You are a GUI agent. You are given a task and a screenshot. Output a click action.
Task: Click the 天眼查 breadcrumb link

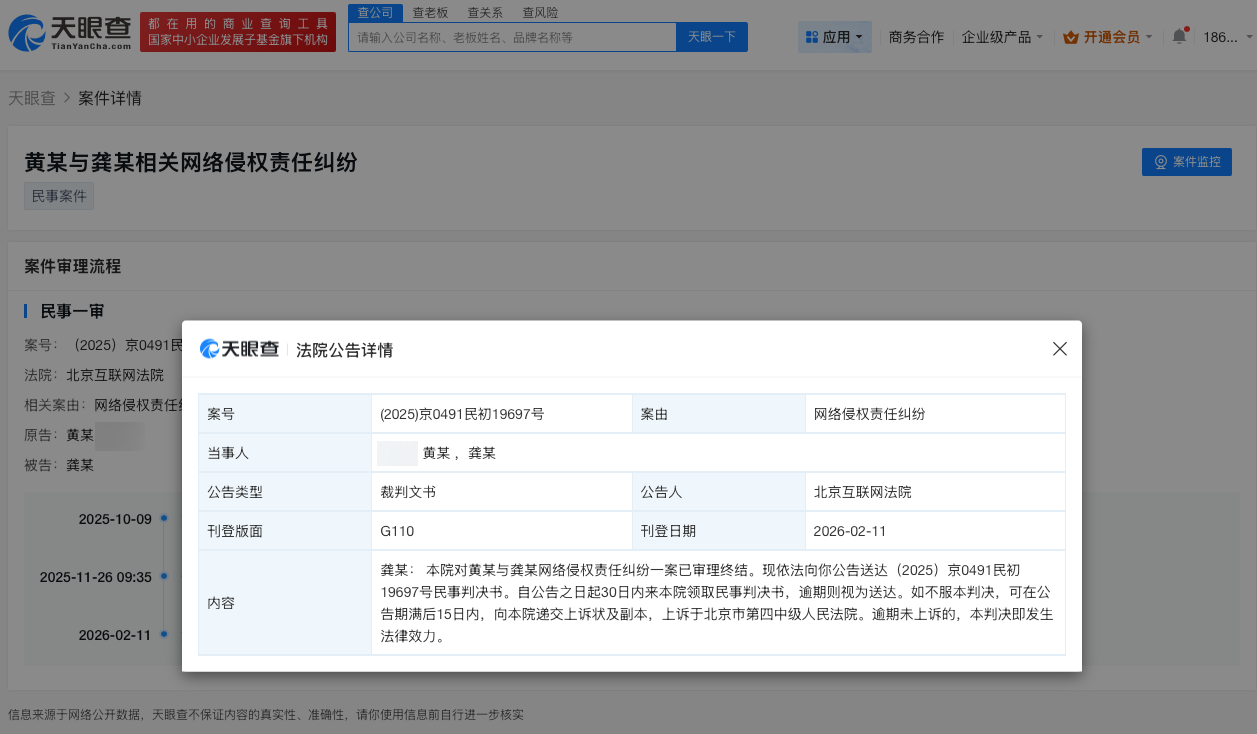pyautogui.click(x=32, y=98)
